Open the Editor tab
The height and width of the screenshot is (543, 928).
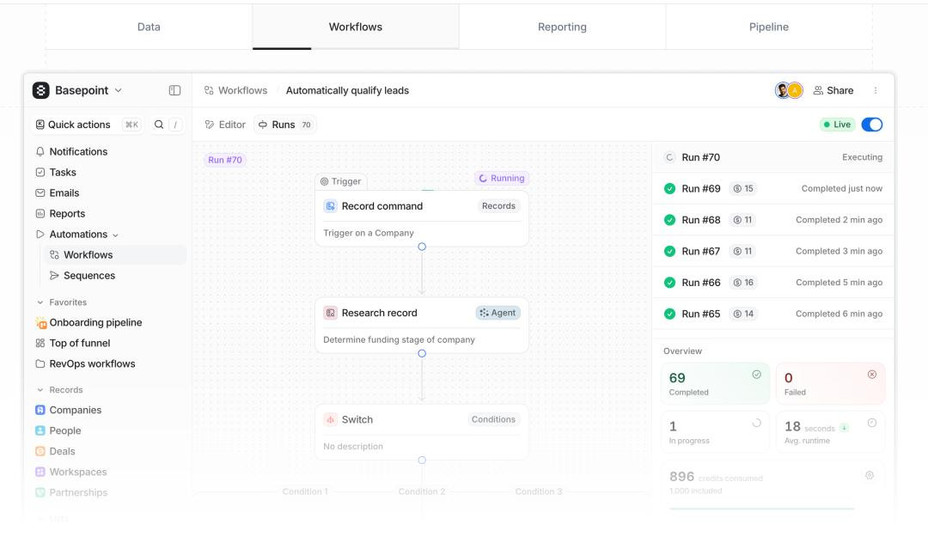[x=225, y=124]
